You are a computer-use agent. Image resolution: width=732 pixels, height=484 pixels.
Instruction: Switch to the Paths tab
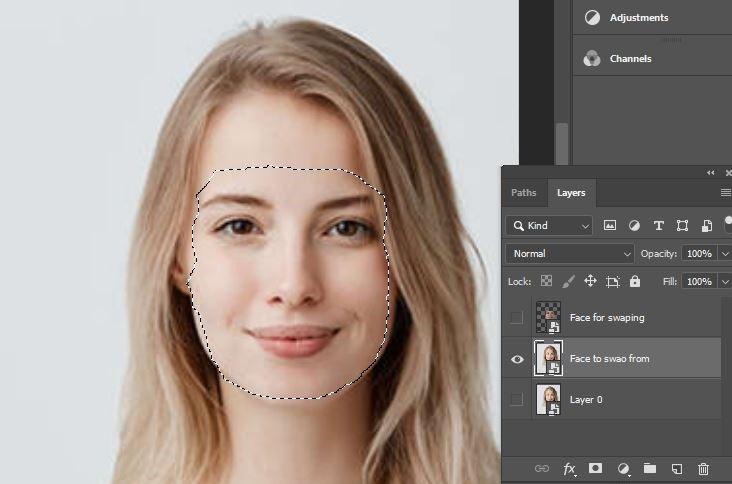[524, 193]
